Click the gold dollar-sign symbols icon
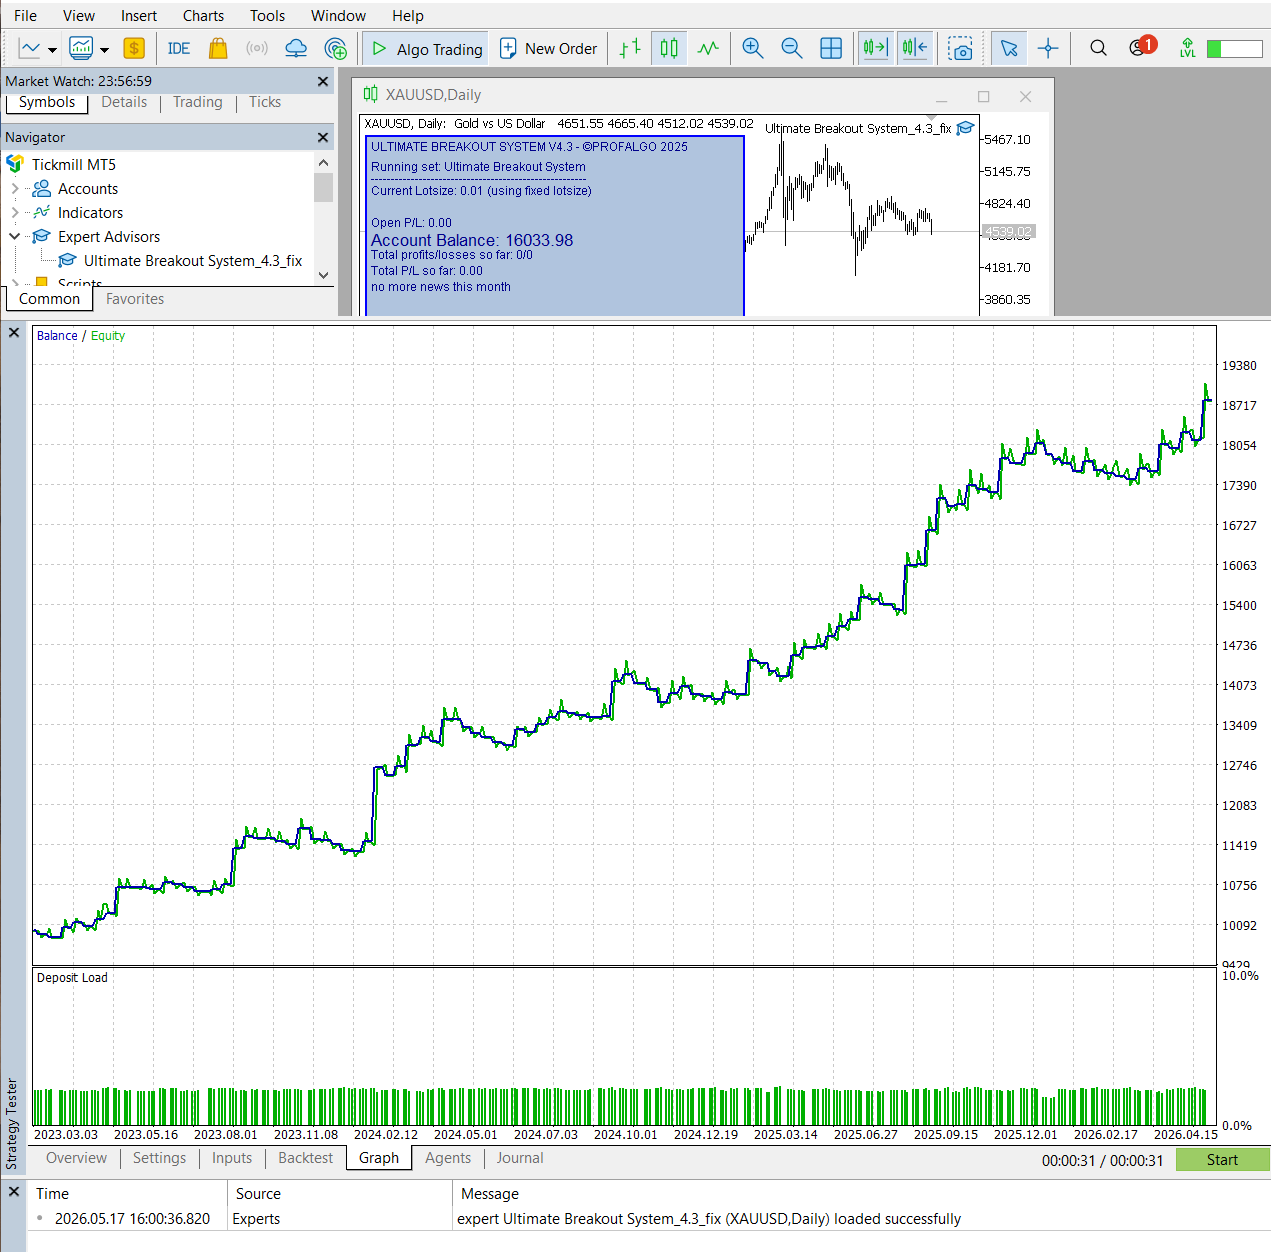This screenshot has width=1271, height=1252. coord(134,48)
